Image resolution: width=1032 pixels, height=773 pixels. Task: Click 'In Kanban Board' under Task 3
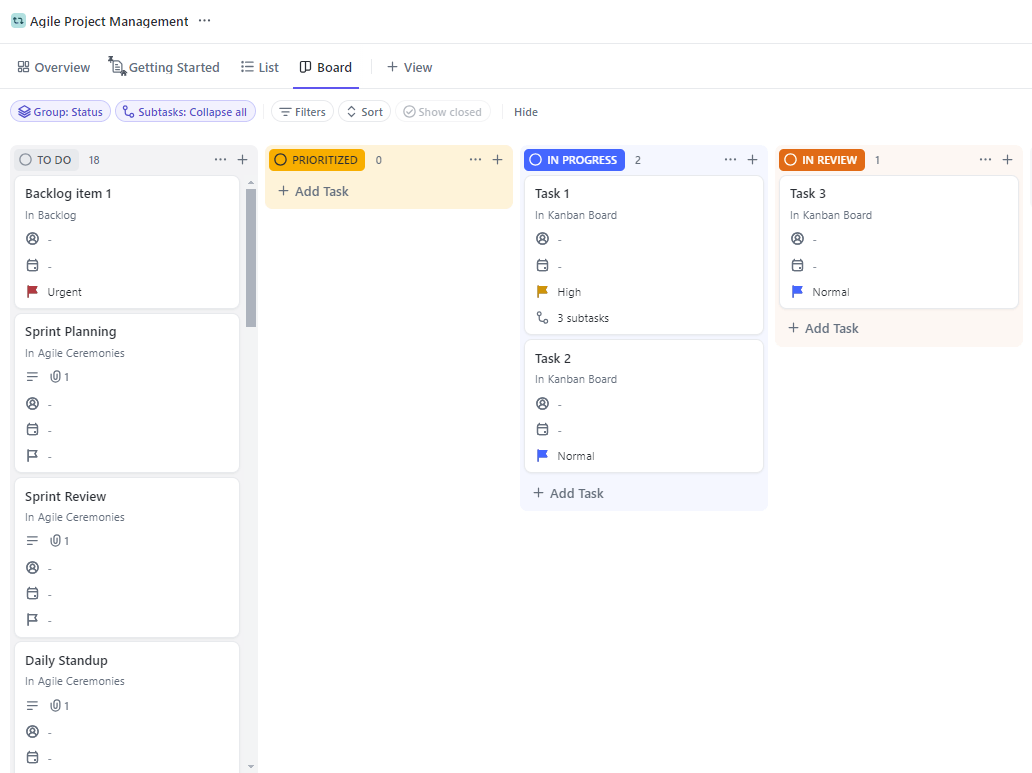tap(831, 215)
